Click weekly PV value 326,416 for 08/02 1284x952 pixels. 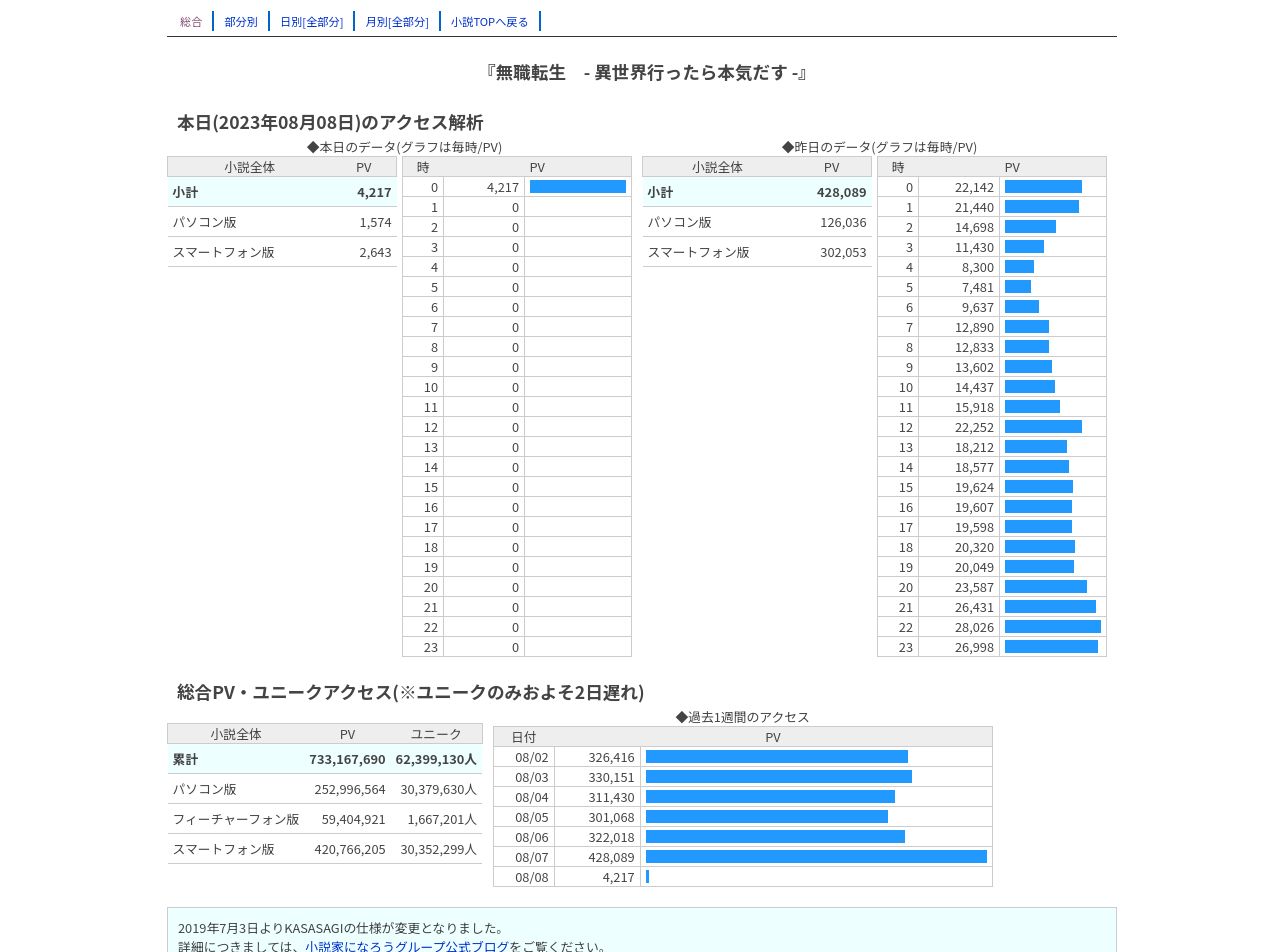pos(611,757)
